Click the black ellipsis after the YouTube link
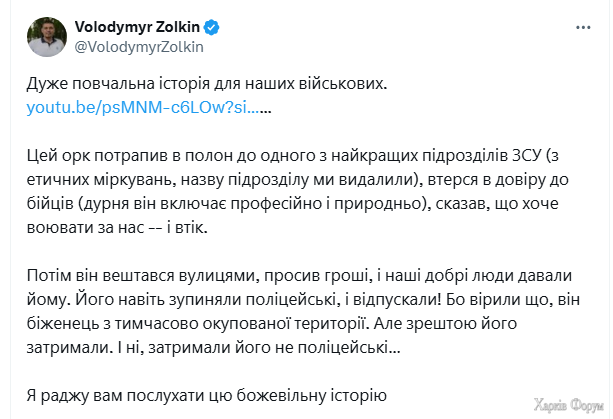The height and width of the screenshot is (419, 613). tap(266, 111)
